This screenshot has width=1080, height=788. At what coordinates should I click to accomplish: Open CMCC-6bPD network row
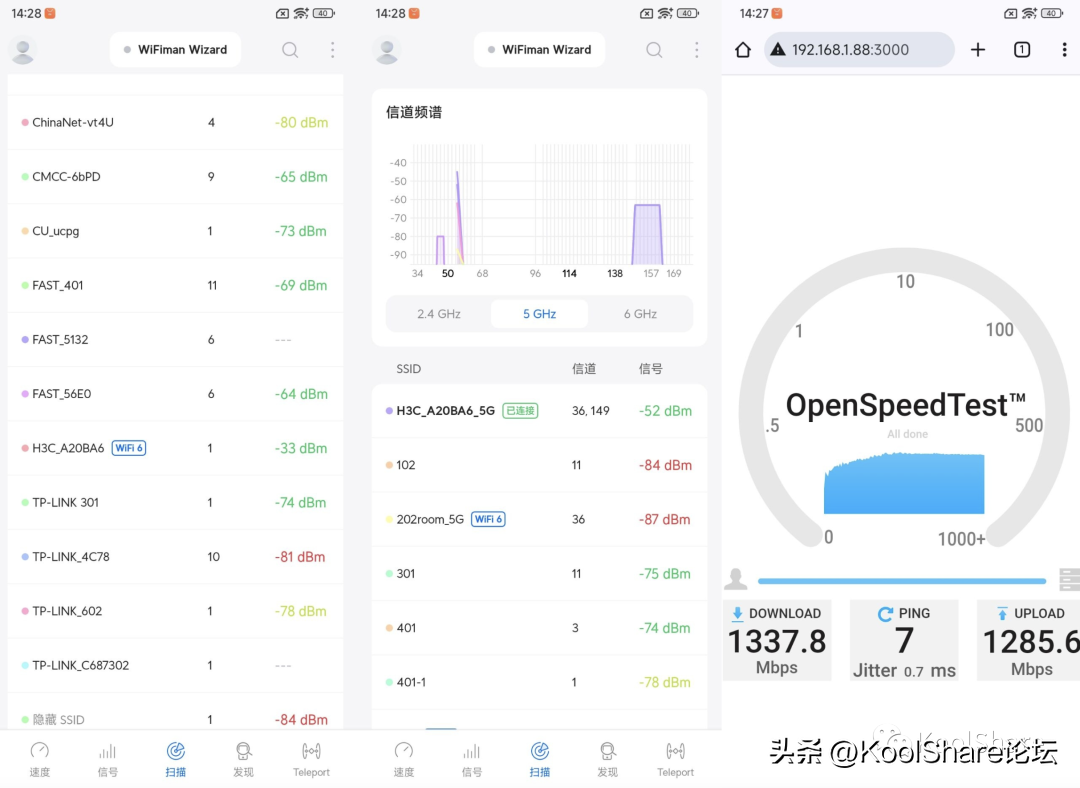point(176,177)
